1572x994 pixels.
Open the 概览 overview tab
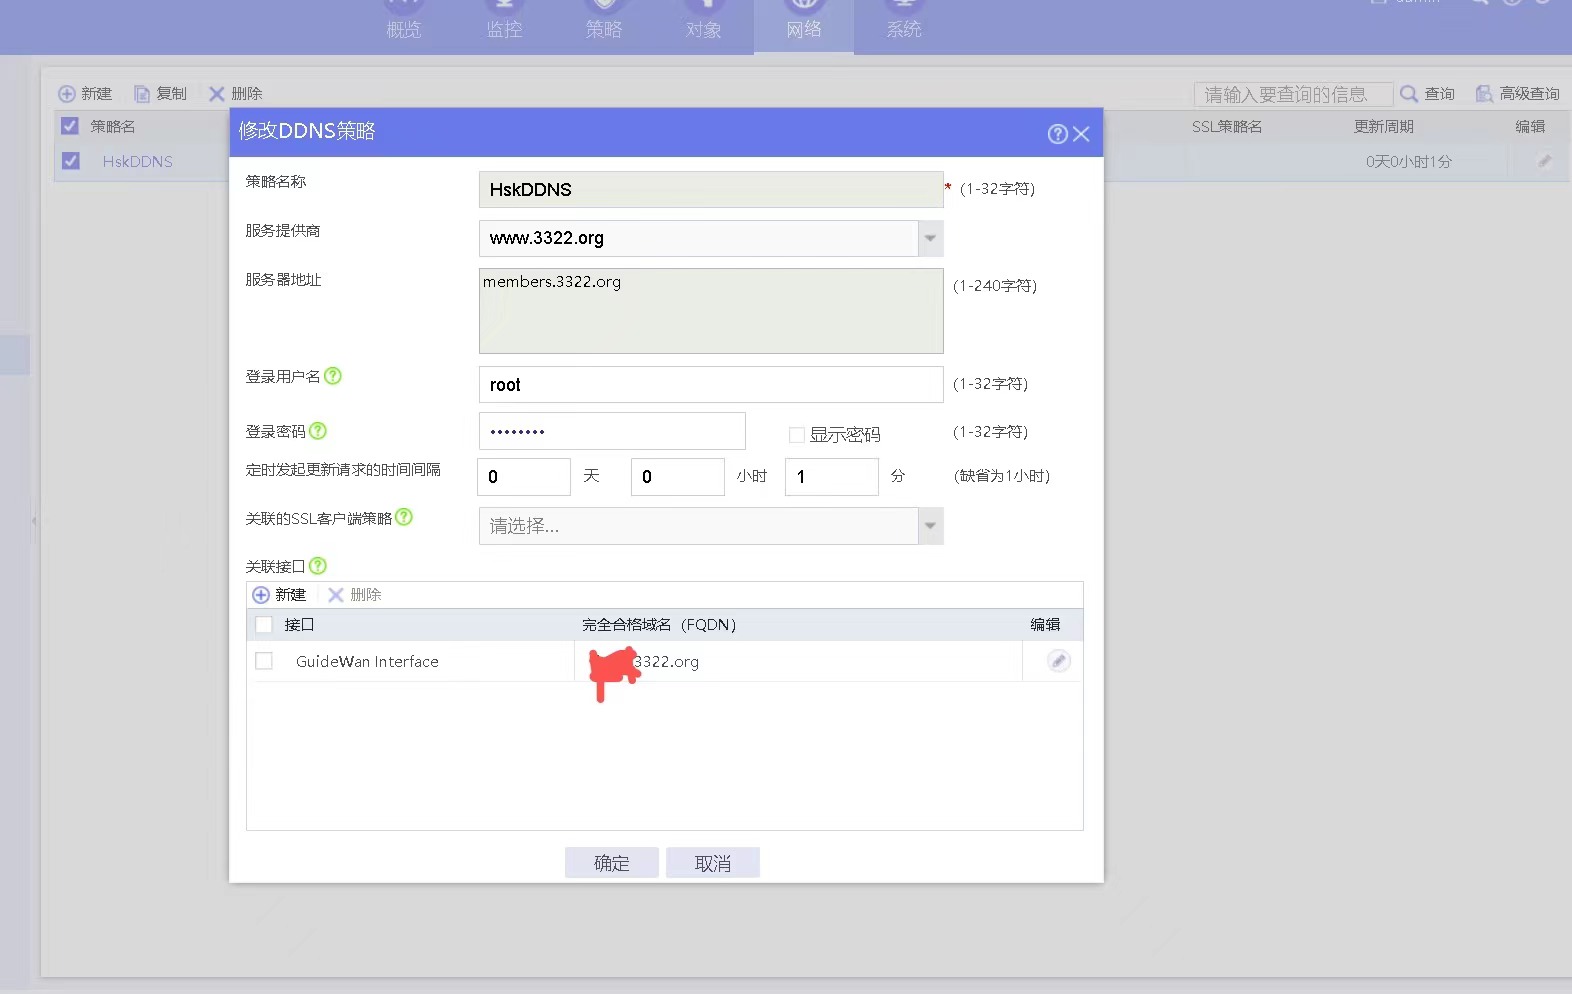click(404, 27)
